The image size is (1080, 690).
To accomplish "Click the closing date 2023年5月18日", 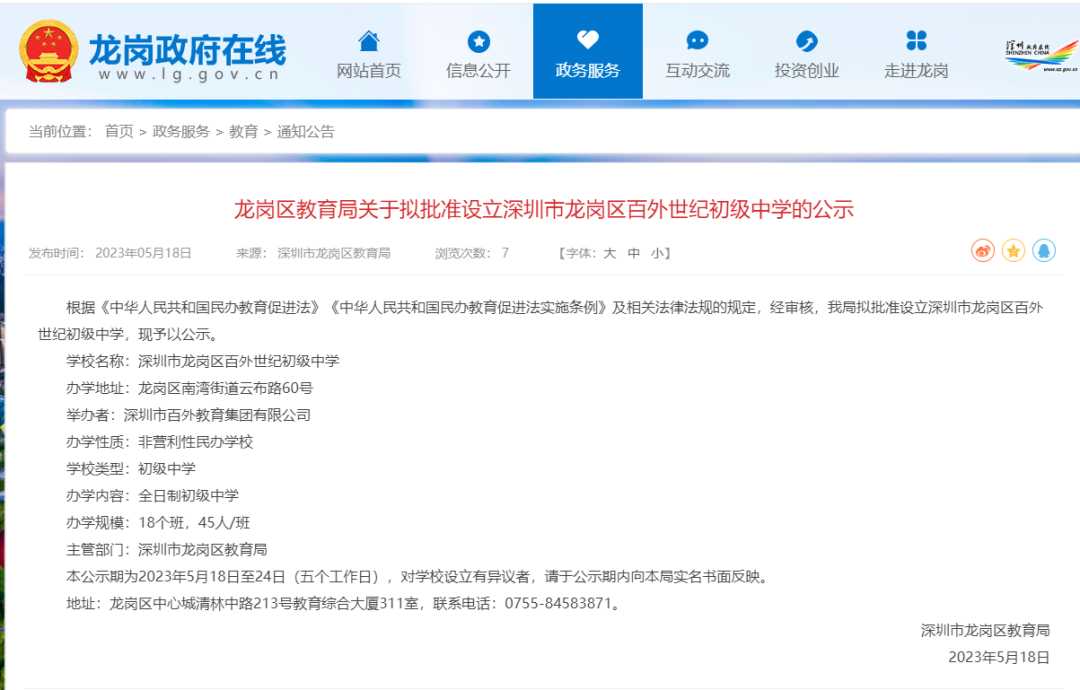I will [x=999, y=658].
